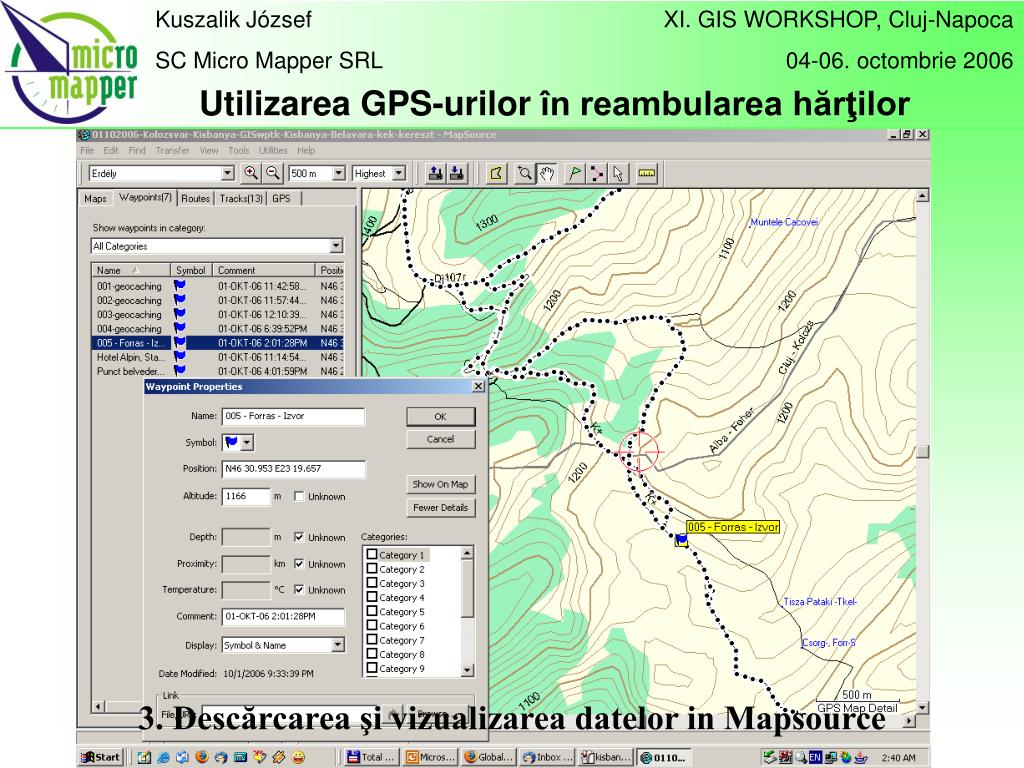The width and height of the screenshot is (1024, 768).
Task: Uncheck the Proximity Unknown checkbox
Action: (299, 564)
